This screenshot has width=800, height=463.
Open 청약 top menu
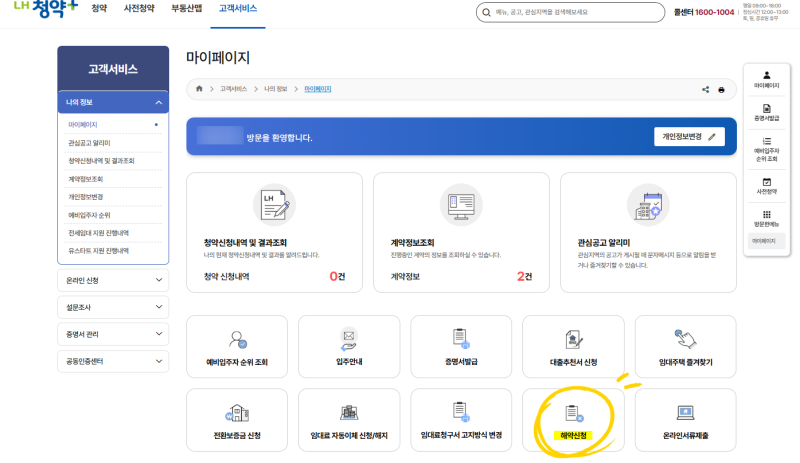click(x=99, y=9)
